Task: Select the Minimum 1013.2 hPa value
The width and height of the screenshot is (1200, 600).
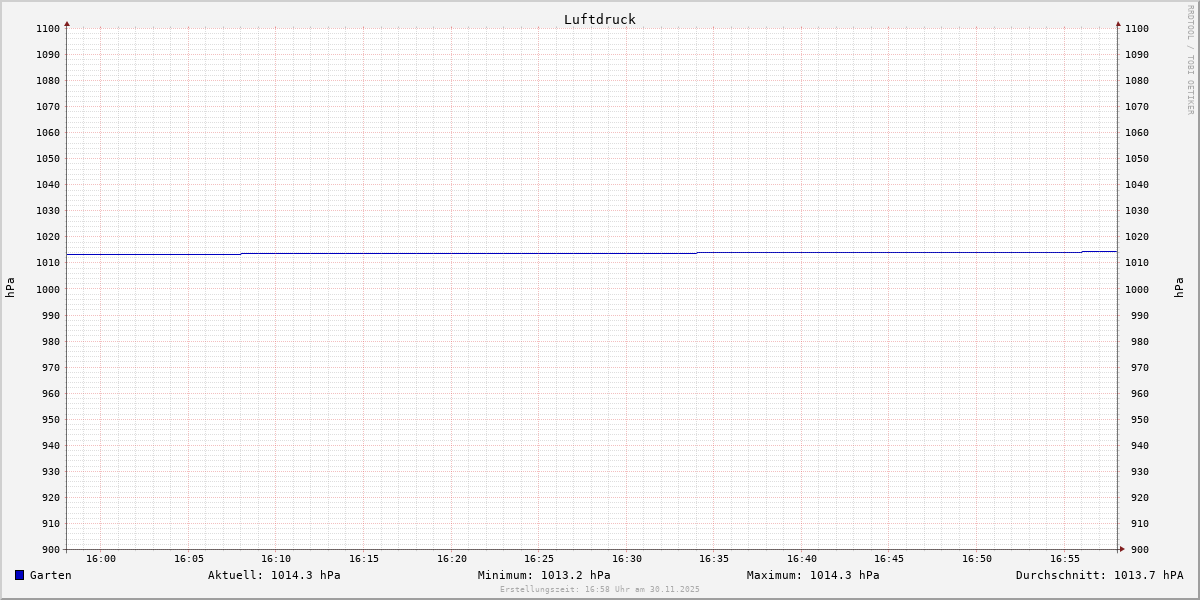Action: click(544, 575)
